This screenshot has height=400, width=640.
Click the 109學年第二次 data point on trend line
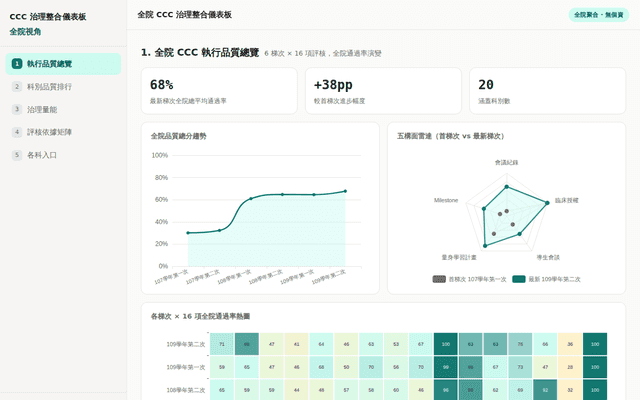point(345,191)
